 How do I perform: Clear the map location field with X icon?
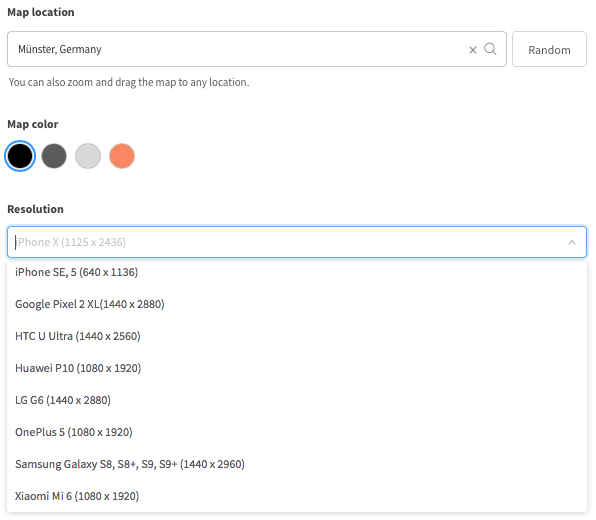click(x=472, y=50)
